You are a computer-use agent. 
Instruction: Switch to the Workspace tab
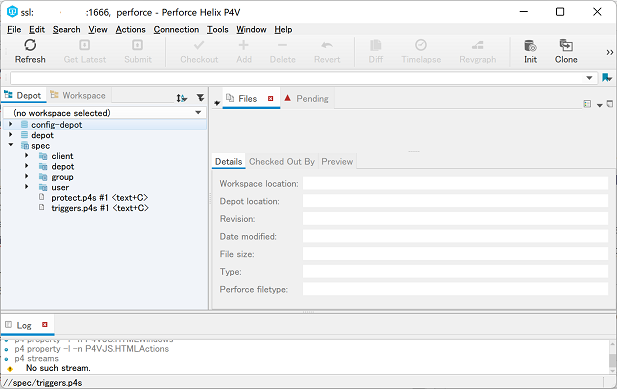(x=78, y=96)
